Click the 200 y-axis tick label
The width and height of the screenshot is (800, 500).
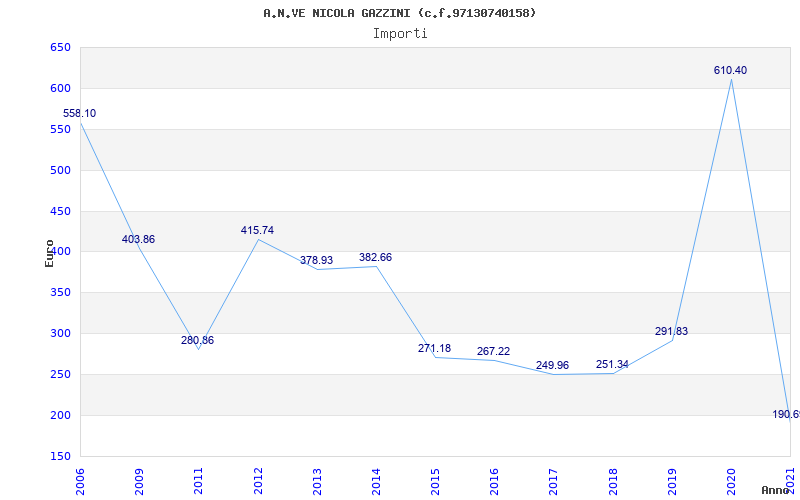(60, 415)
